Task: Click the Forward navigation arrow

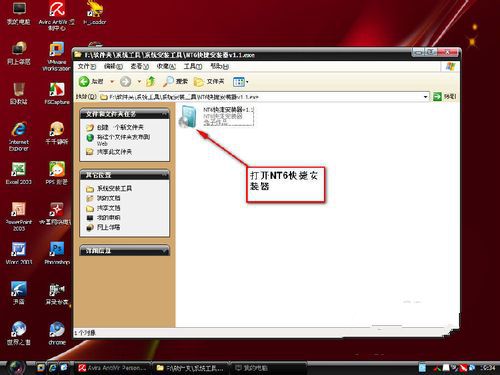Action: click(125, 81)
